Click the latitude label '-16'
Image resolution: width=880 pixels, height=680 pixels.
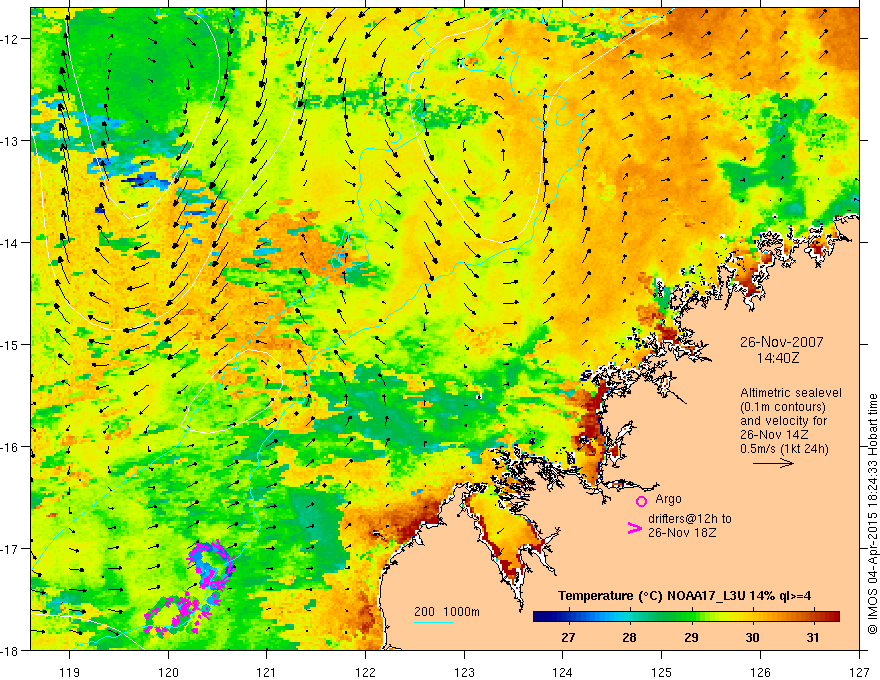10,447
